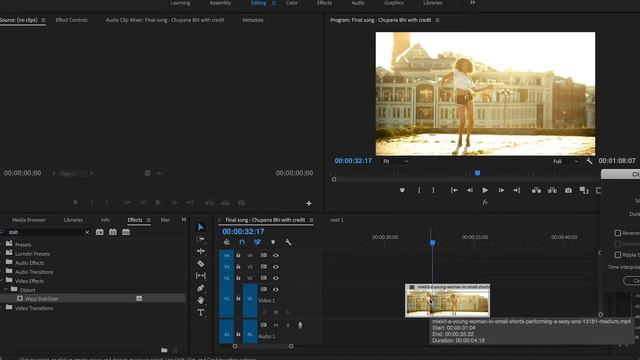This screenshot has height=360, width=640.
Task: Open the Media Browser tab
Action: point(29,220)
